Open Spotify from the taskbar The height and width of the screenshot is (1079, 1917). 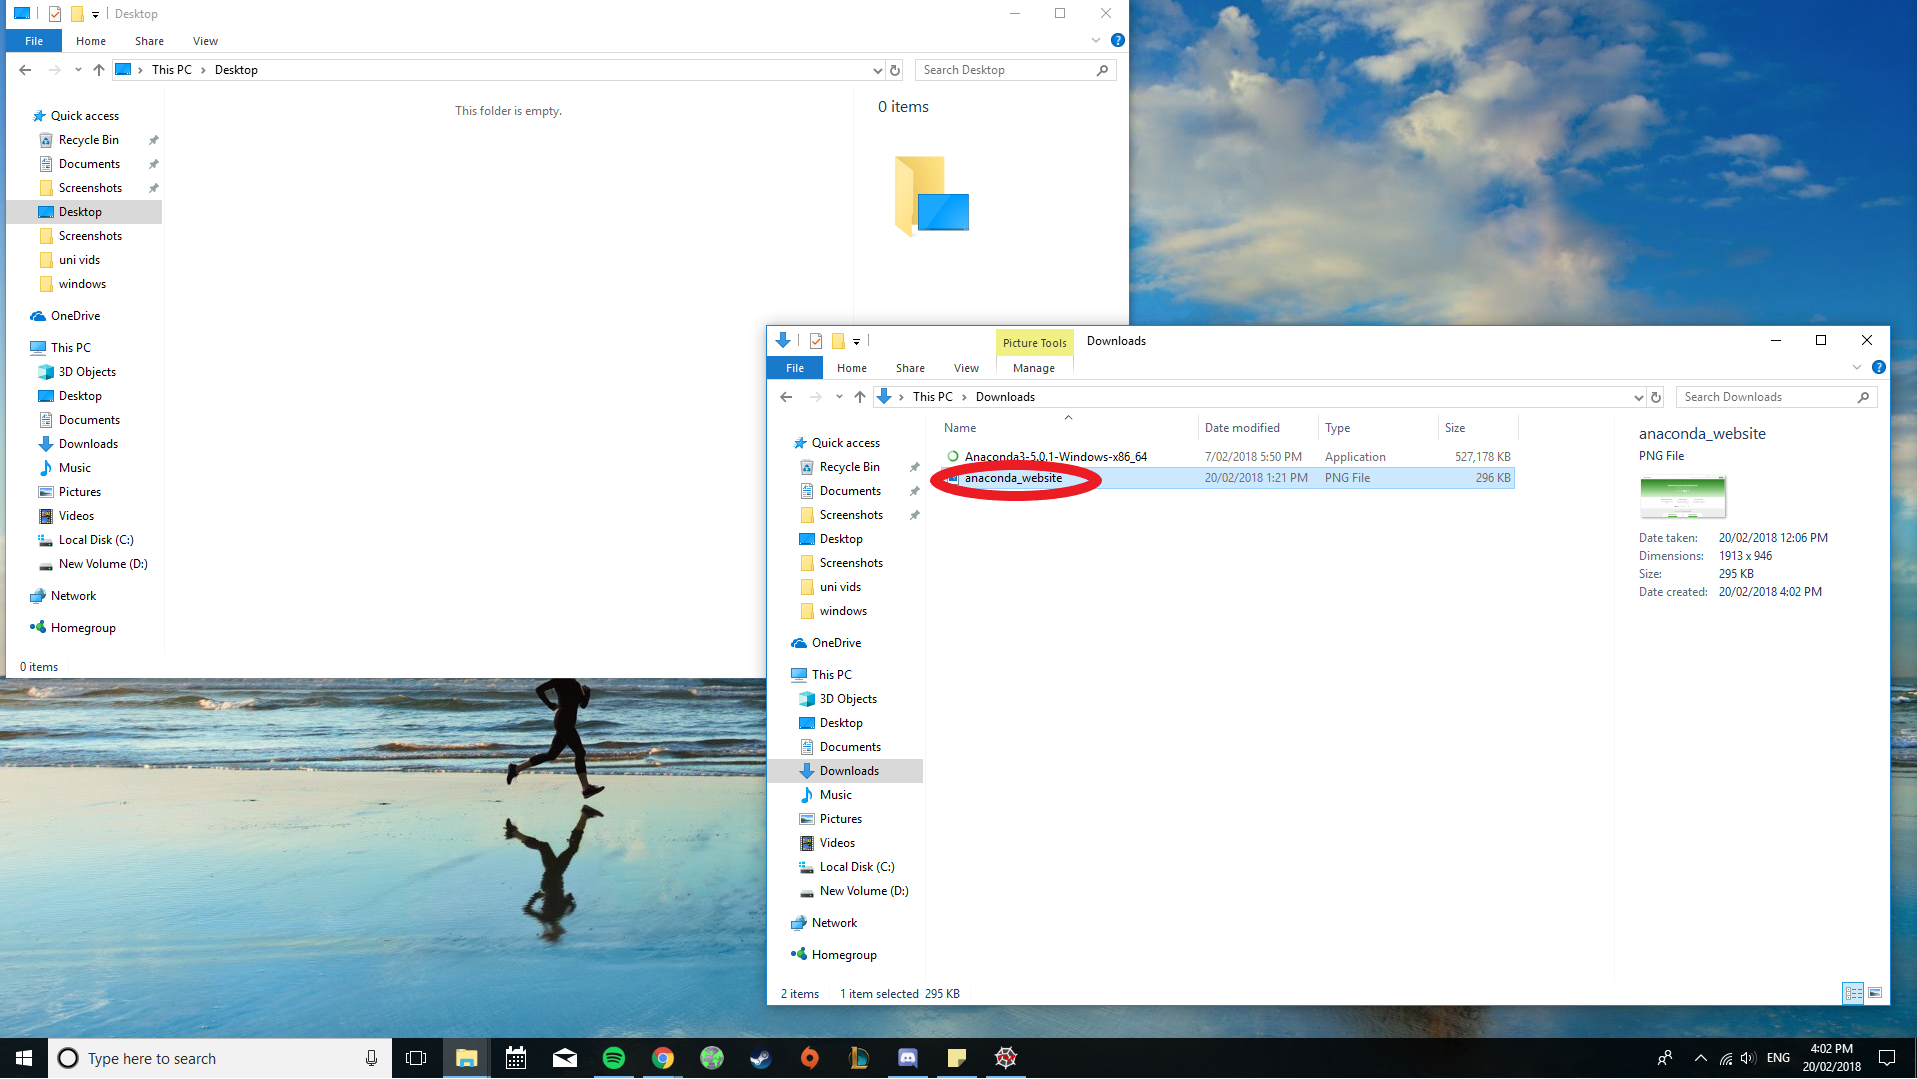click(614, 1058)
